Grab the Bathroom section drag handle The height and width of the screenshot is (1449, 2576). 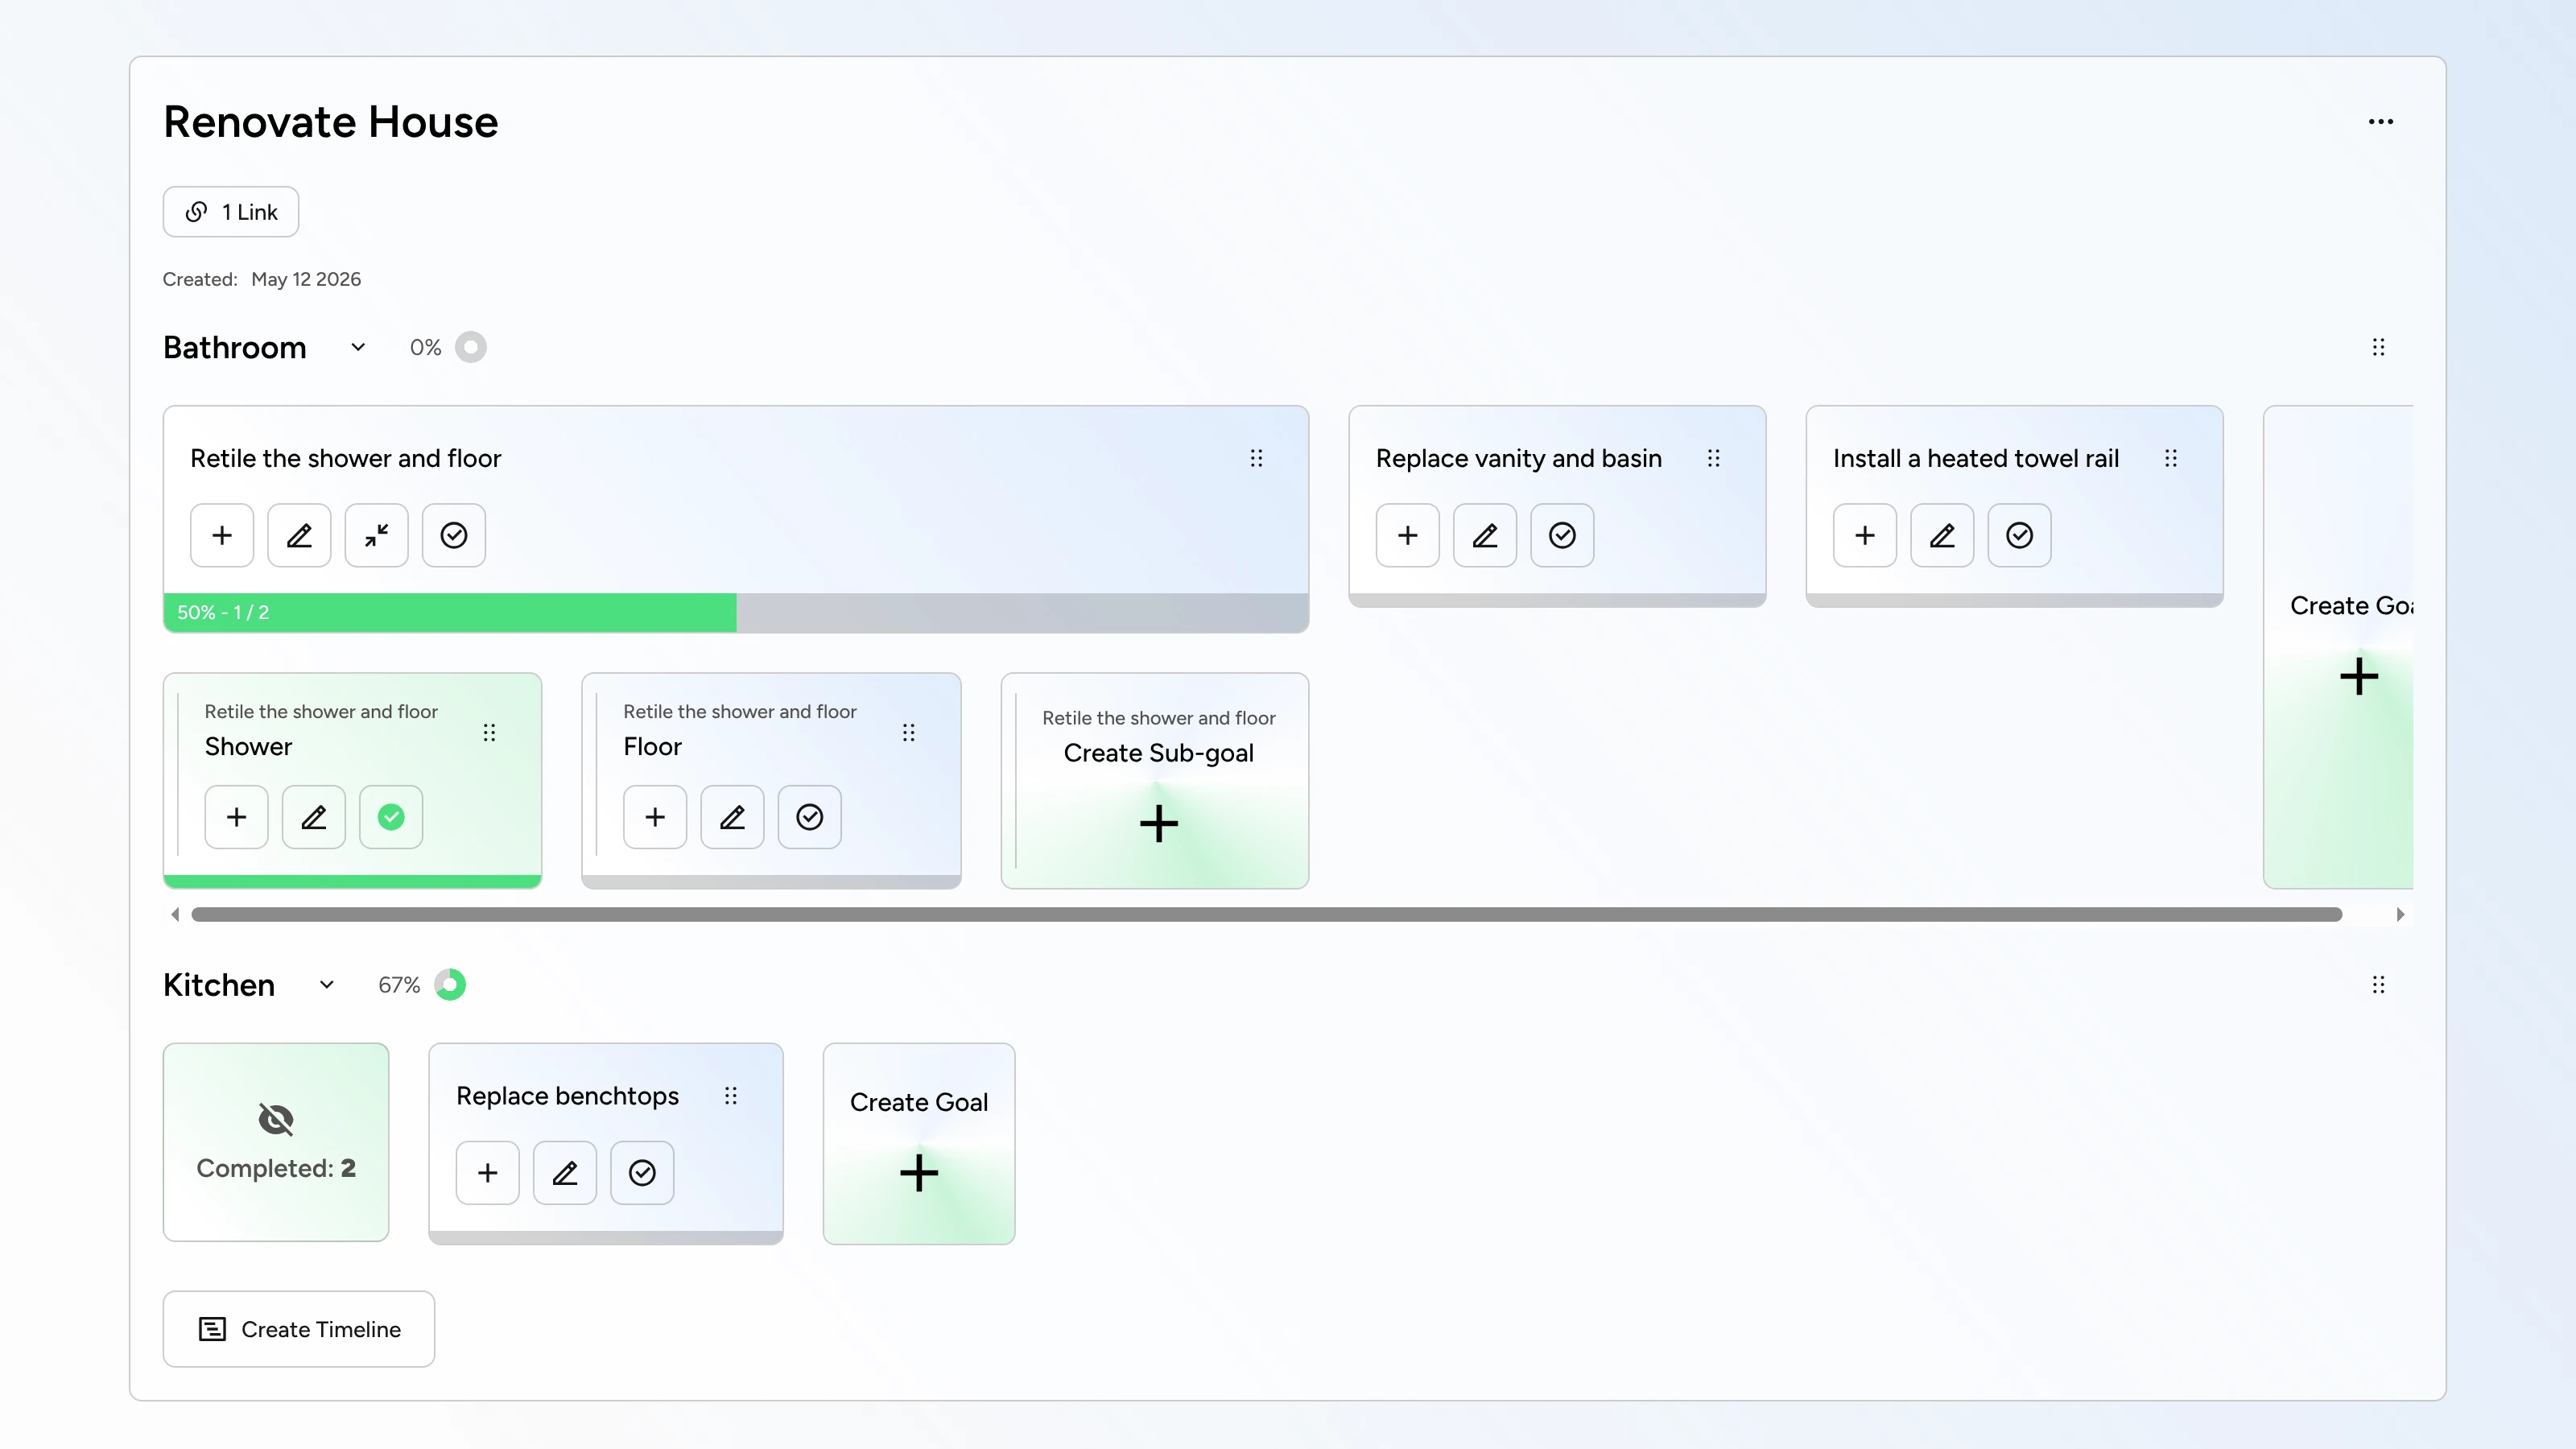pyautogui.click(x=2378, y=347)
